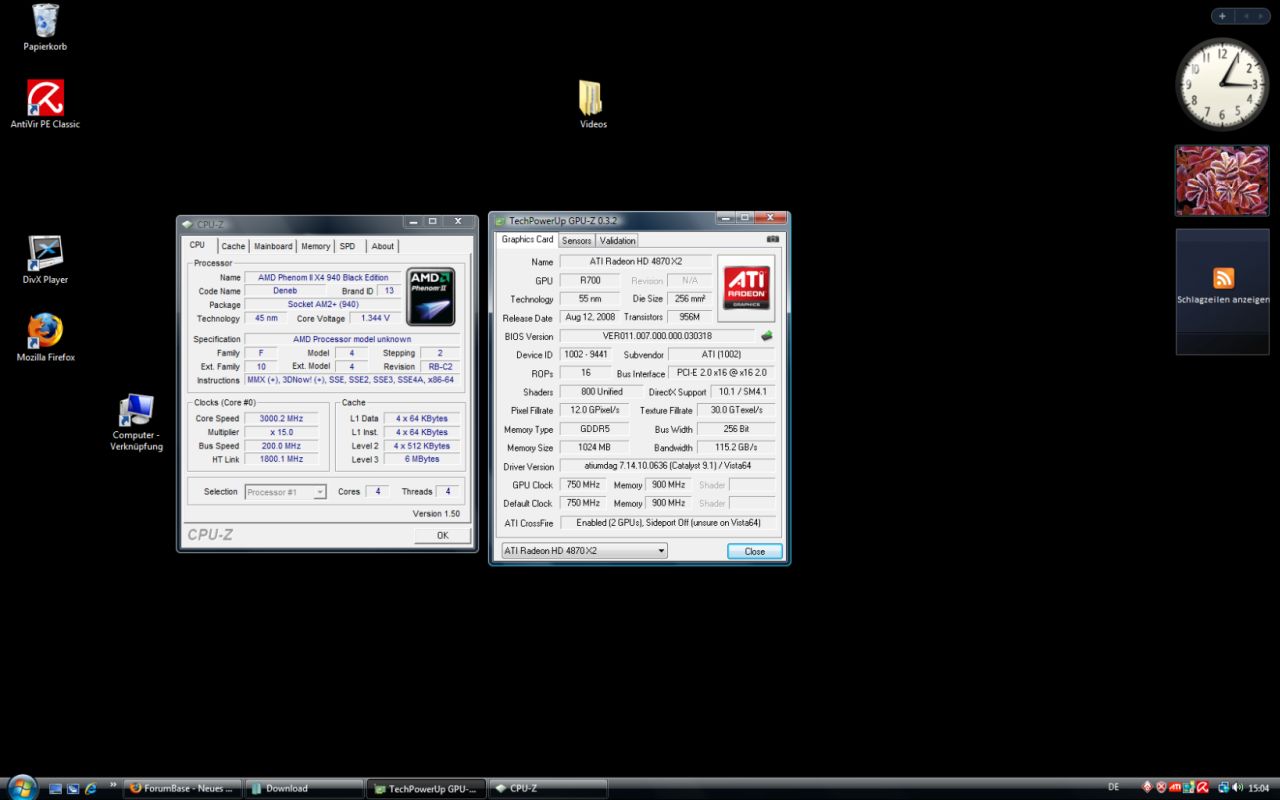The height and width of the screenshot is (800, 1280).
Task: Click the Memory Type GDDR5 field
Action: click(x=594, y=429)
